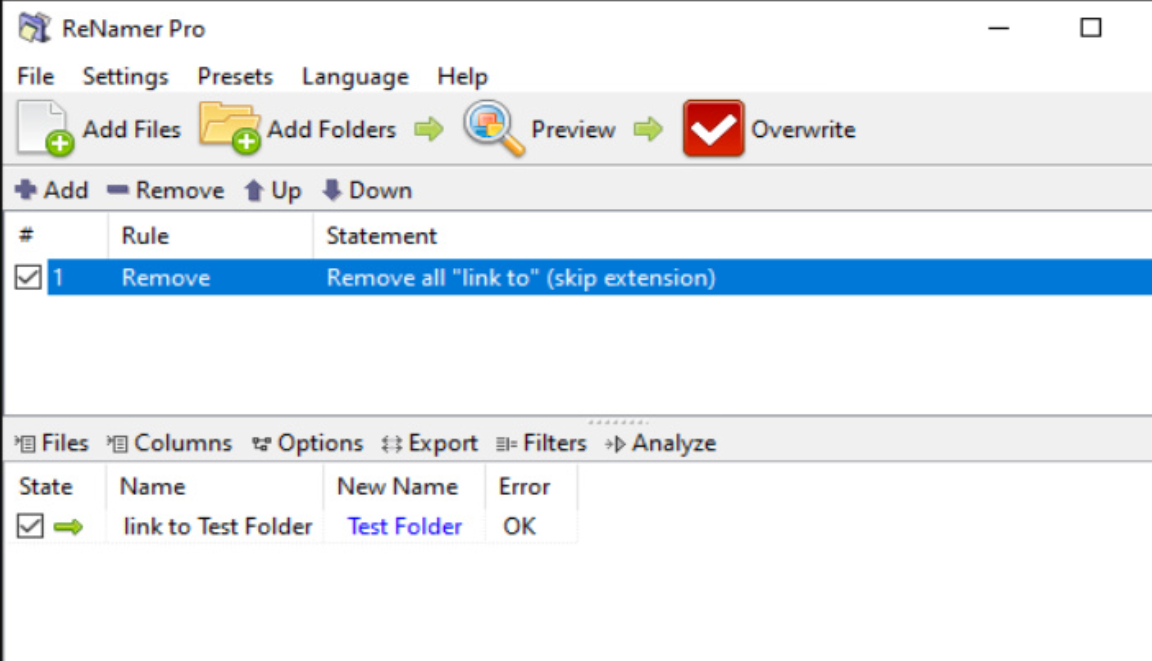Open the Options dropdown menu

pos(307,443)
